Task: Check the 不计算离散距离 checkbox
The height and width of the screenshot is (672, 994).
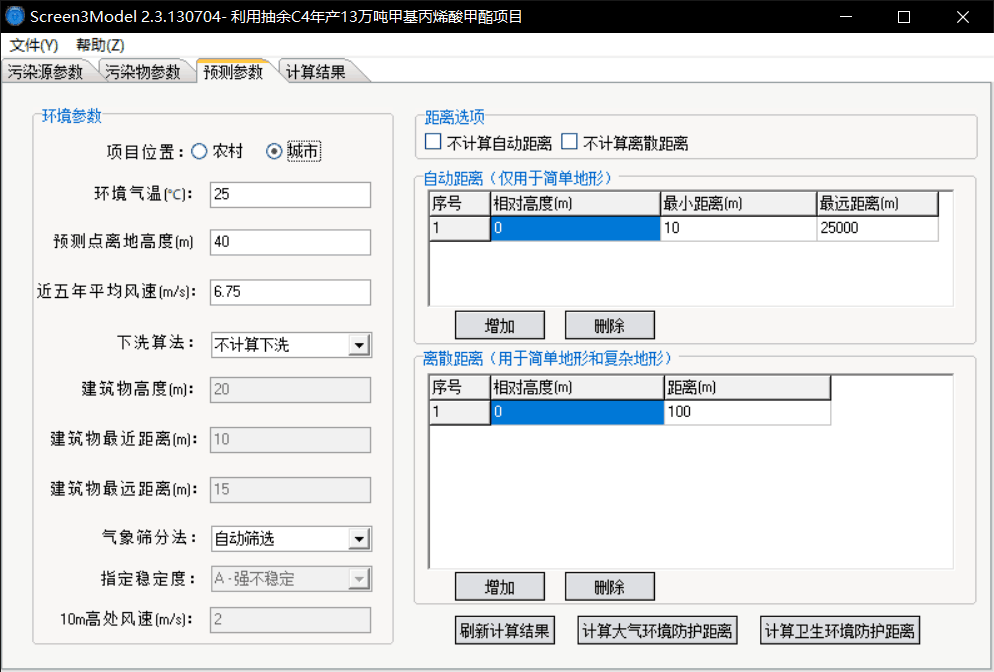Action: coord(625,143)
